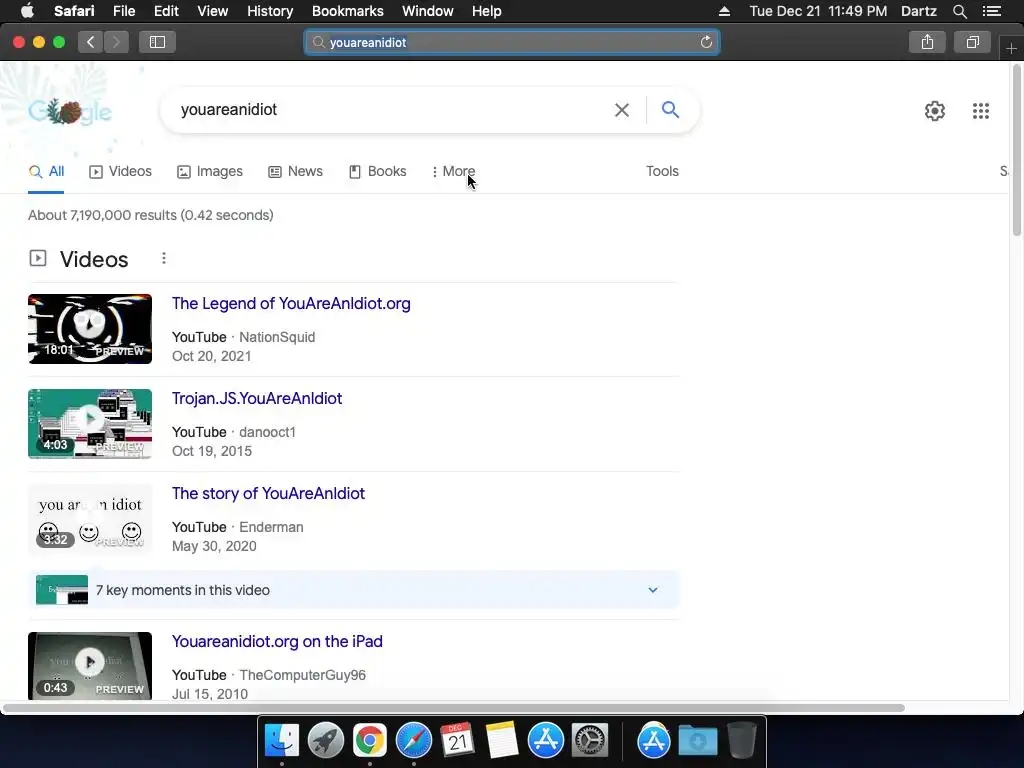
Task: Open a new tab with plus button
Action: click(x=1011, y=48)
